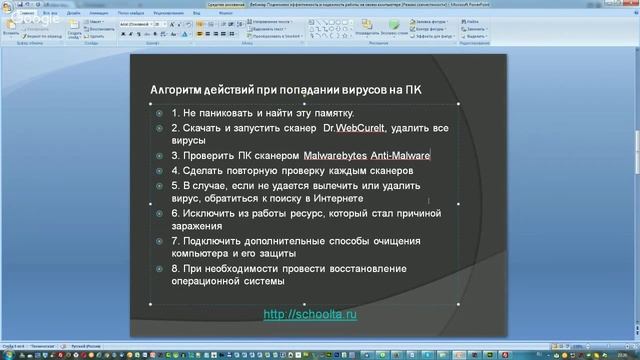Click the Delete slide (Удалить) button

[94, 36]
